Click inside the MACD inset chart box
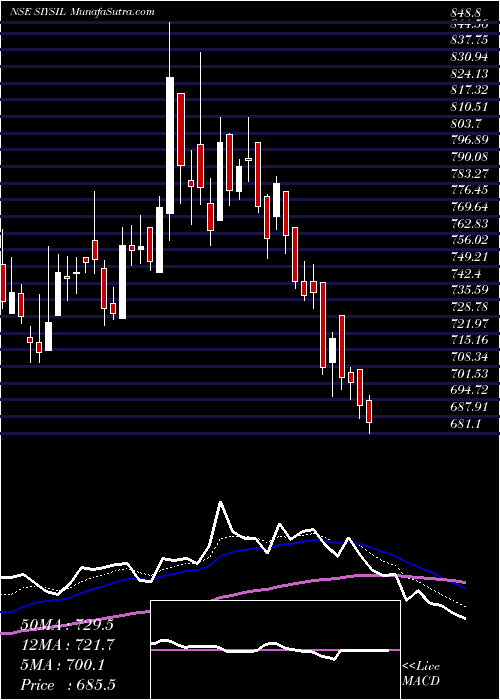The width and height of the screenshot is (500, 700). 275,650
